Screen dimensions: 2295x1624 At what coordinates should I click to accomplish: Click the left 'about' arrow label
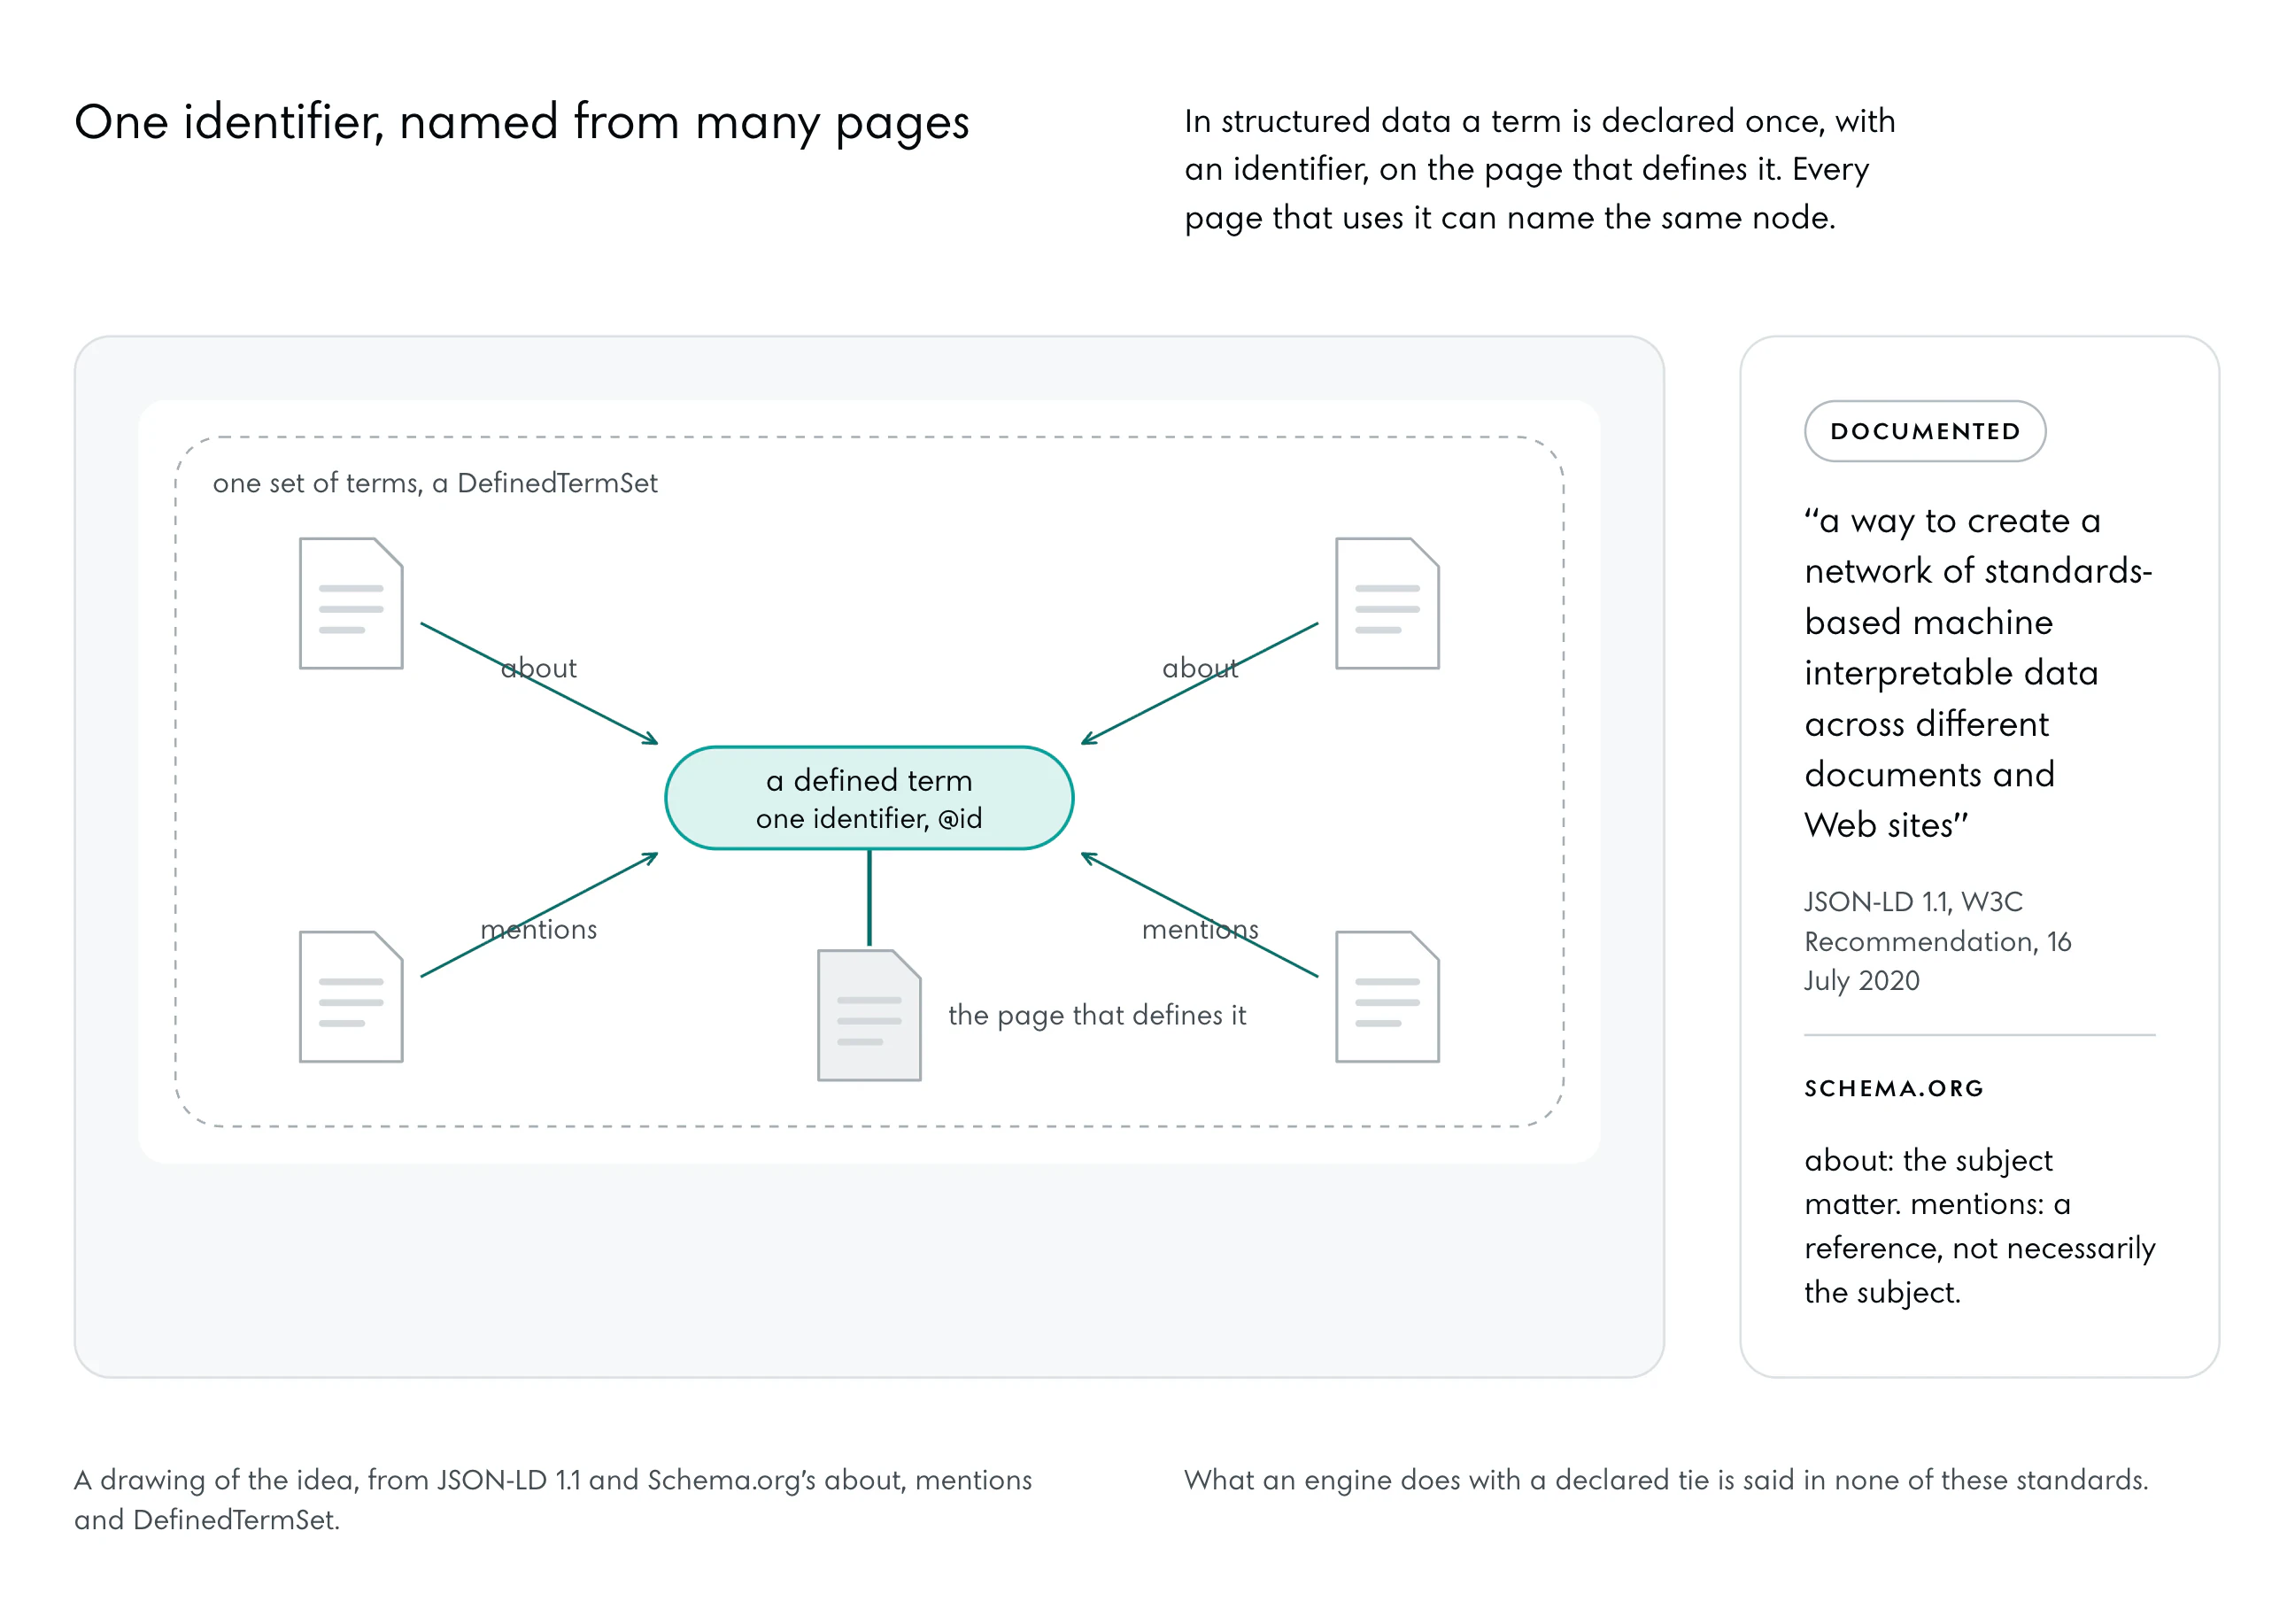click(538, 668)
